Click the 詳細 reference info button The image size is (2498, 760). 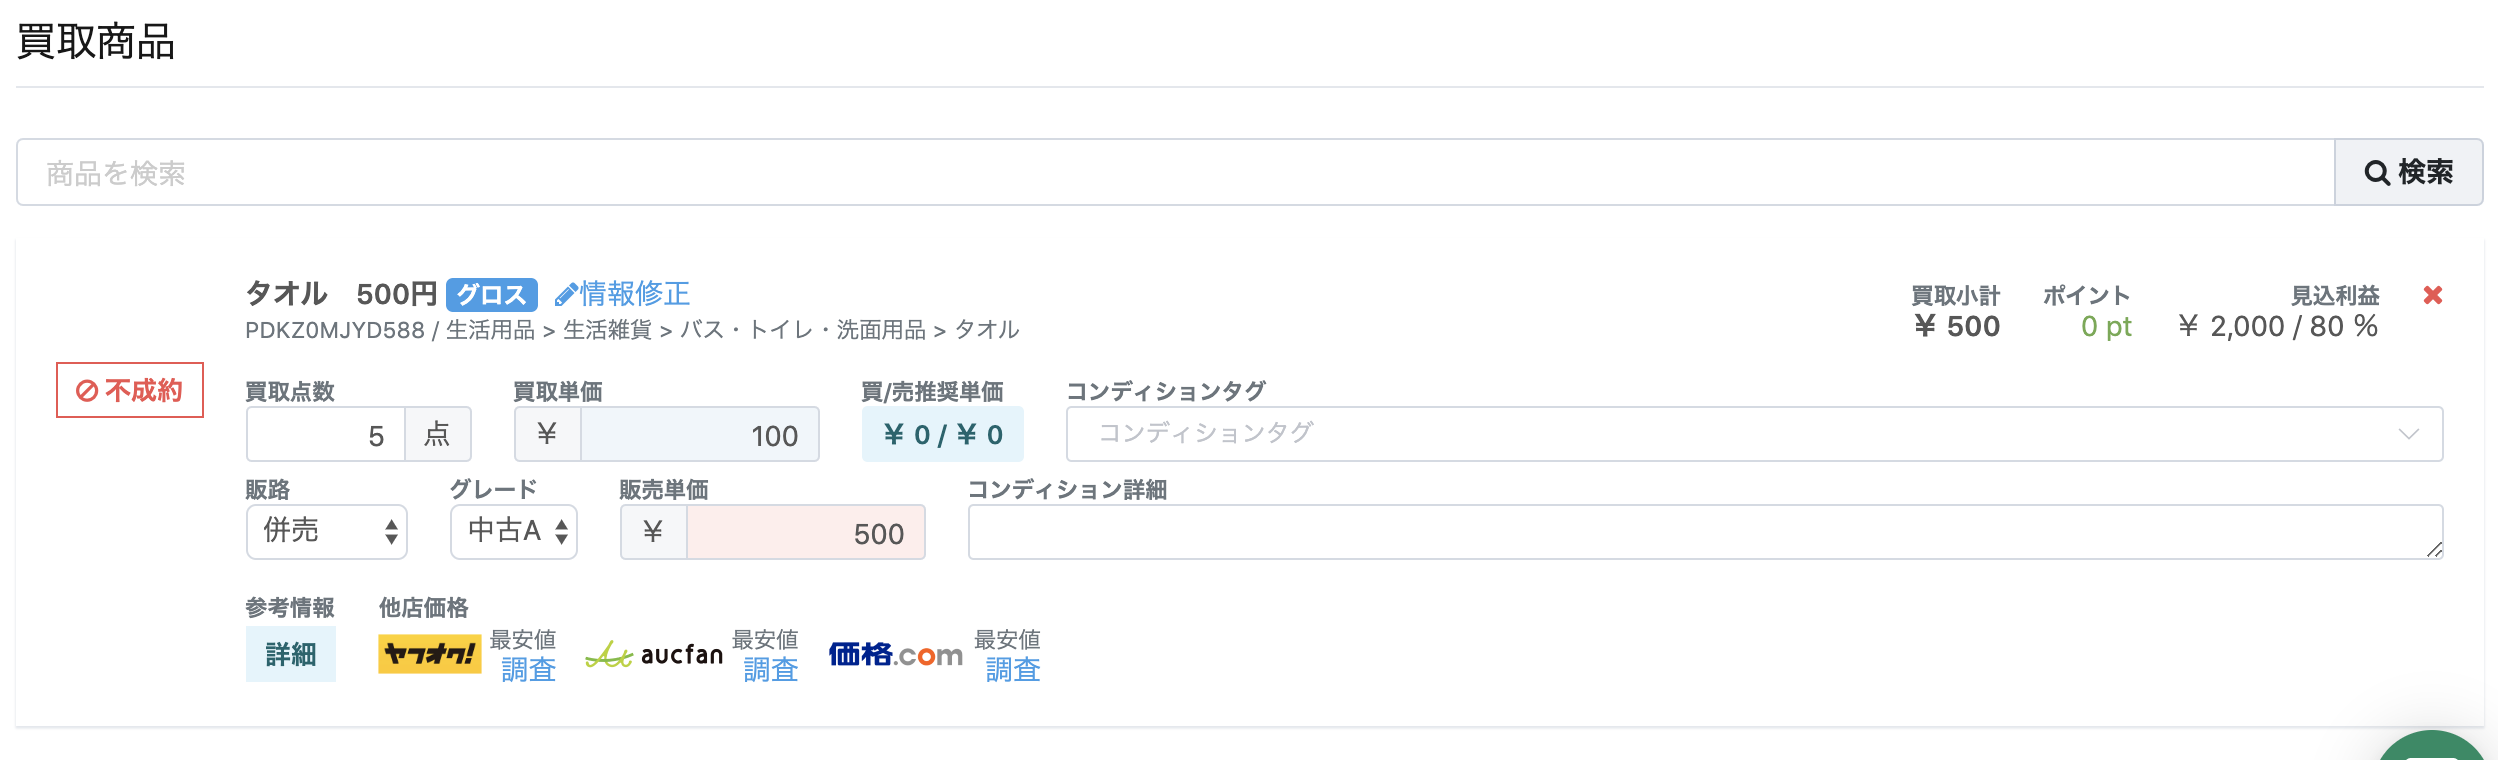(291, 655)
